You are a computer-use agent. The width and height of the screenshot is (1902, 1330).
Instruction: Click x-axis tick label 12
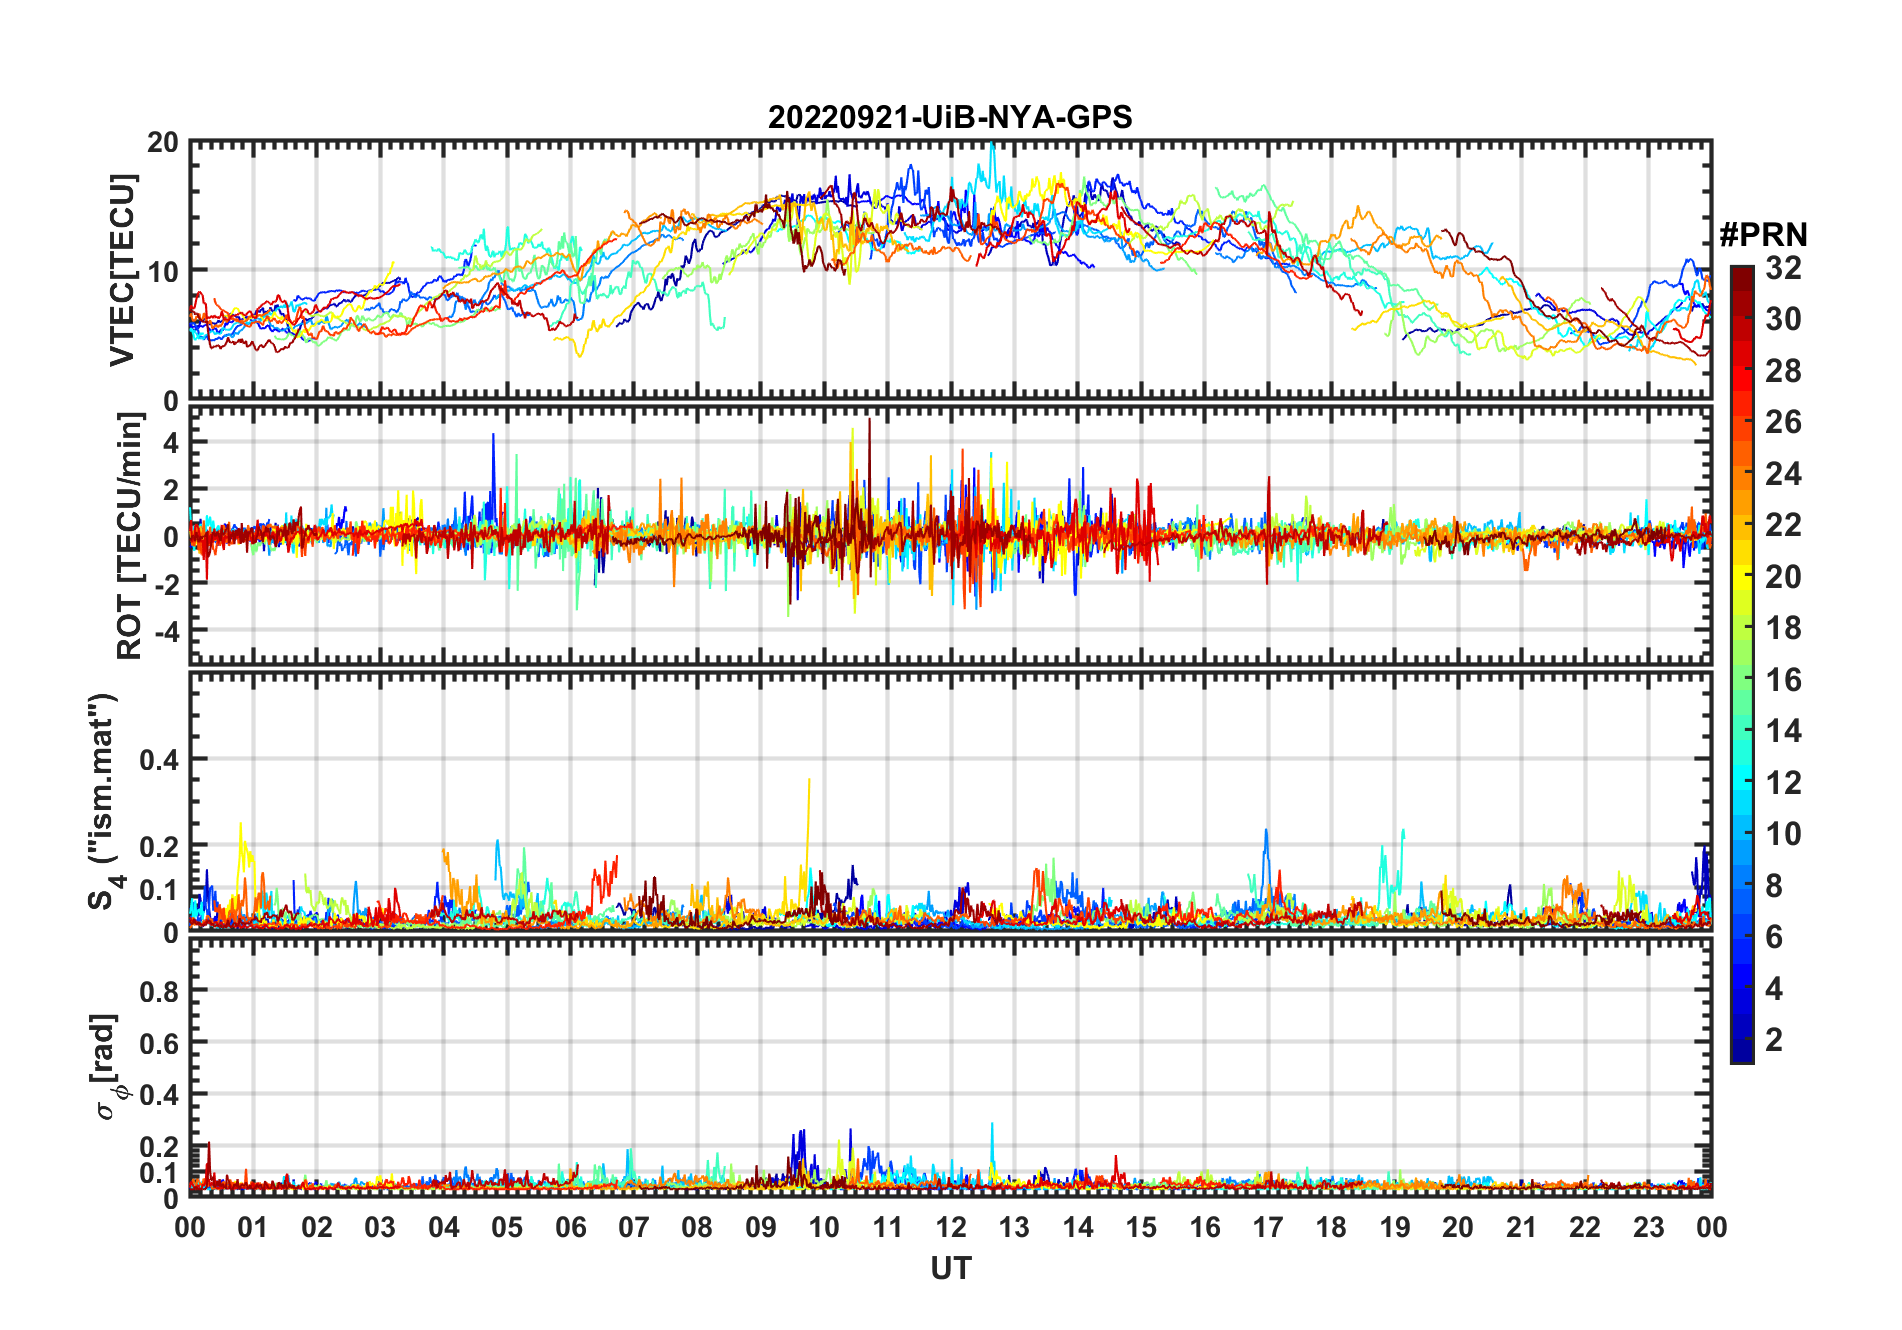click(x=951, y=1227)
